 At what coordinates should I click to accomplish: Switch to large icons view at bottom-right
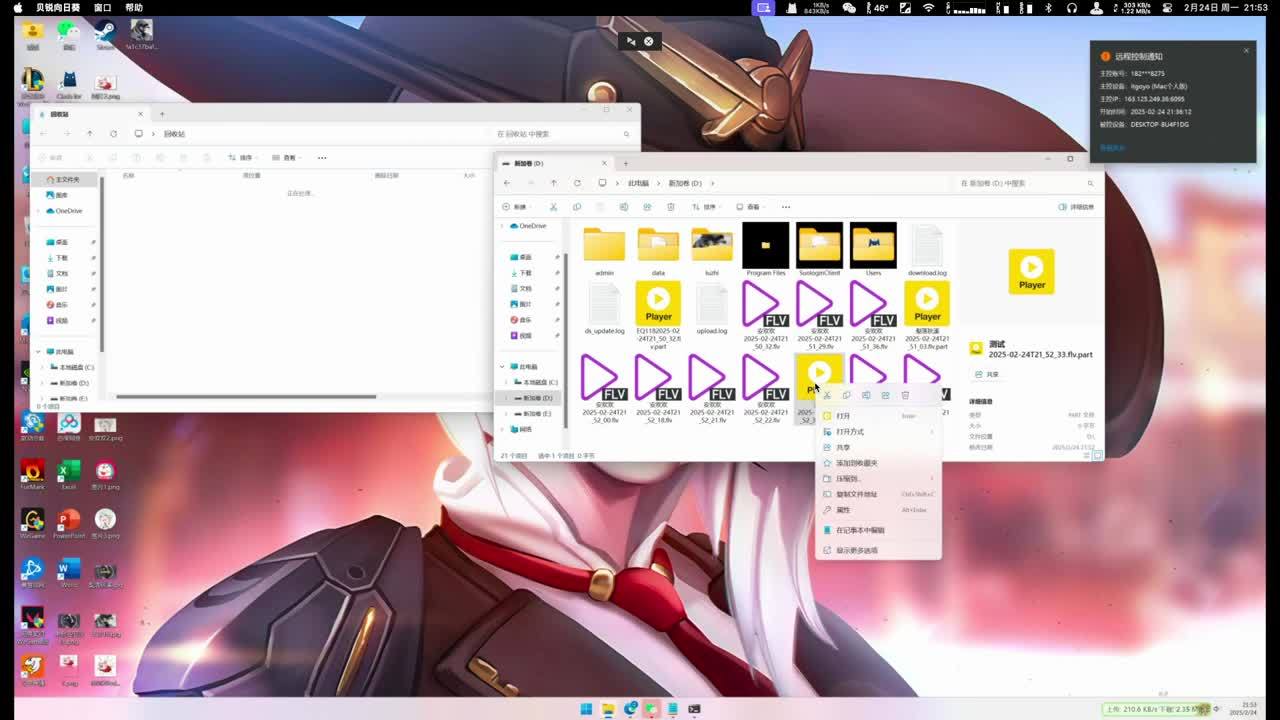(1097, 455)
